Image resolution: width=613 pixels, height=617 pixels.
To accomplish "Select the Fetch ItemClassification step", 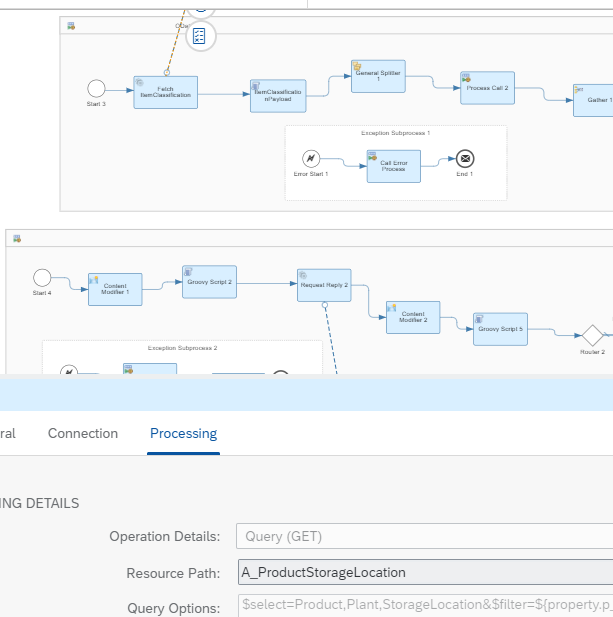I will pos(165,93).
